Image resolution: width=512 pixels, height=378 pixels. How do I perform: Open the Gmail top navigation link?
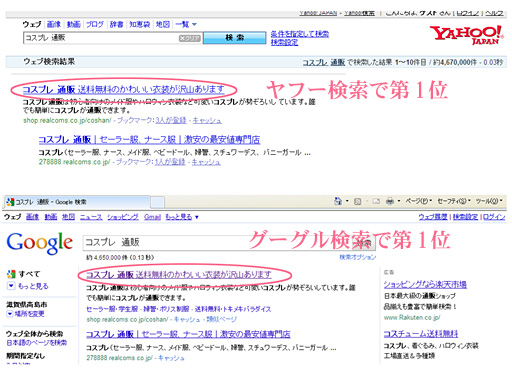(x=152, y=217)
